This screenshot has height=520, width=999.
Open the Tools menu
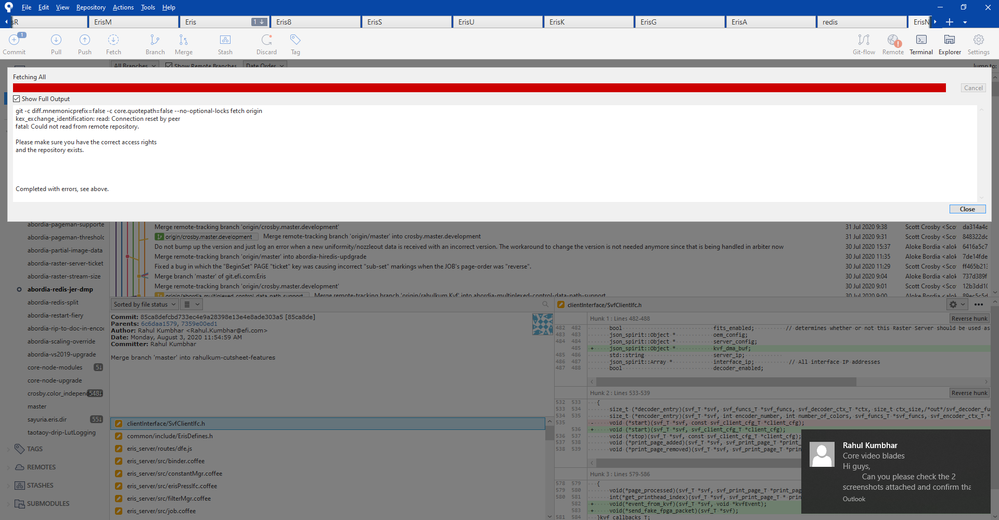coord(148,8)
